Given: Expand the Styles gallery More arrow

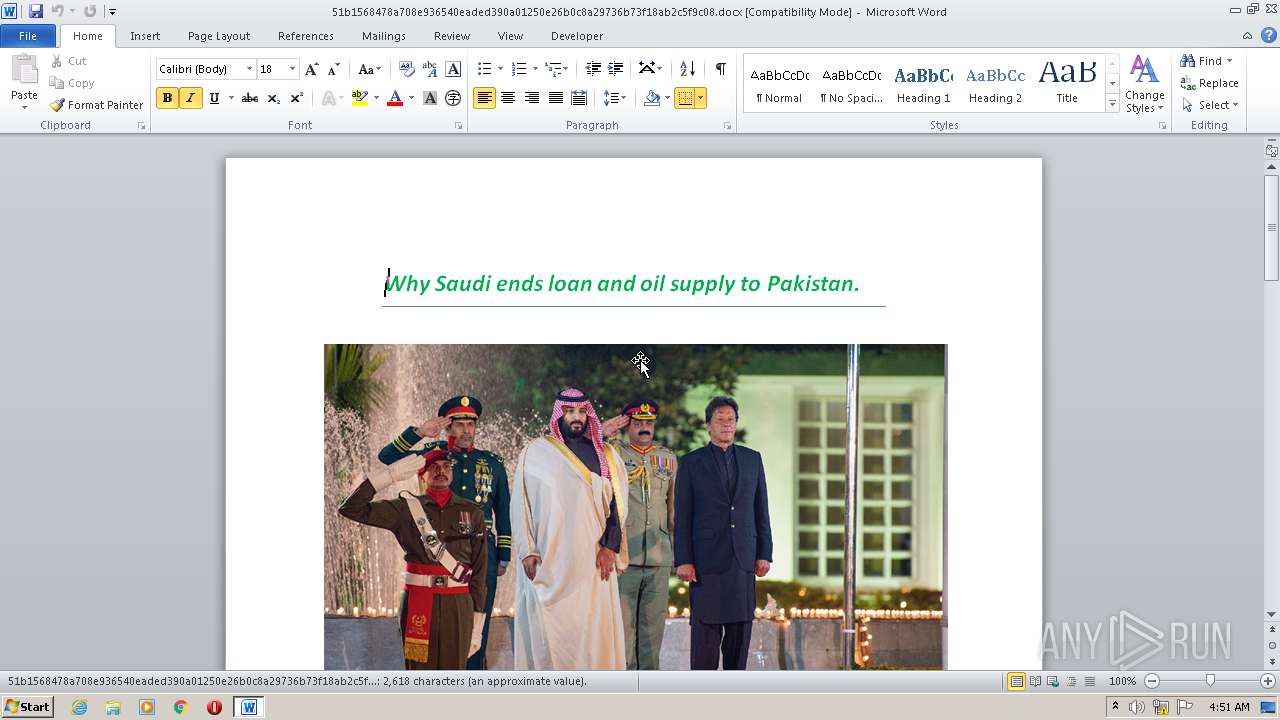Looking at the screenshot, I should [1112, 104].
